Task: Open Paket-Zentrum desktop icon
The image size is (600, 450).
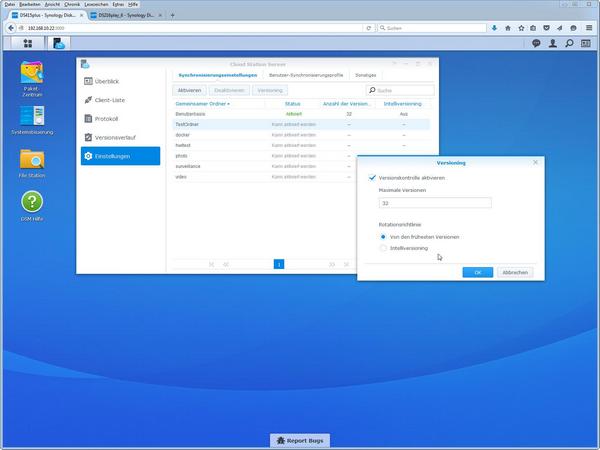Action: coord(32,79)
